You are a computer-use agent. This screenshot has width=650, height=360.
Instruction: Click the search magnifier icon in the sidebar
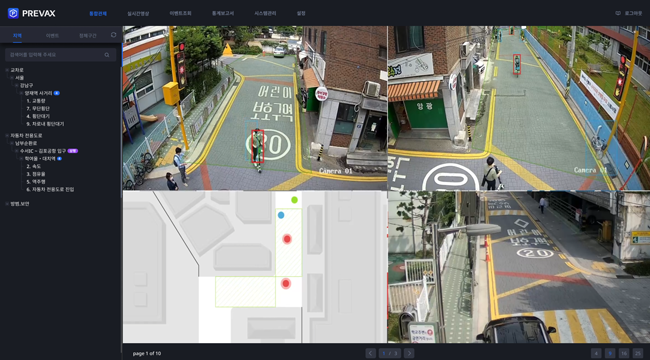click(107, 55)
